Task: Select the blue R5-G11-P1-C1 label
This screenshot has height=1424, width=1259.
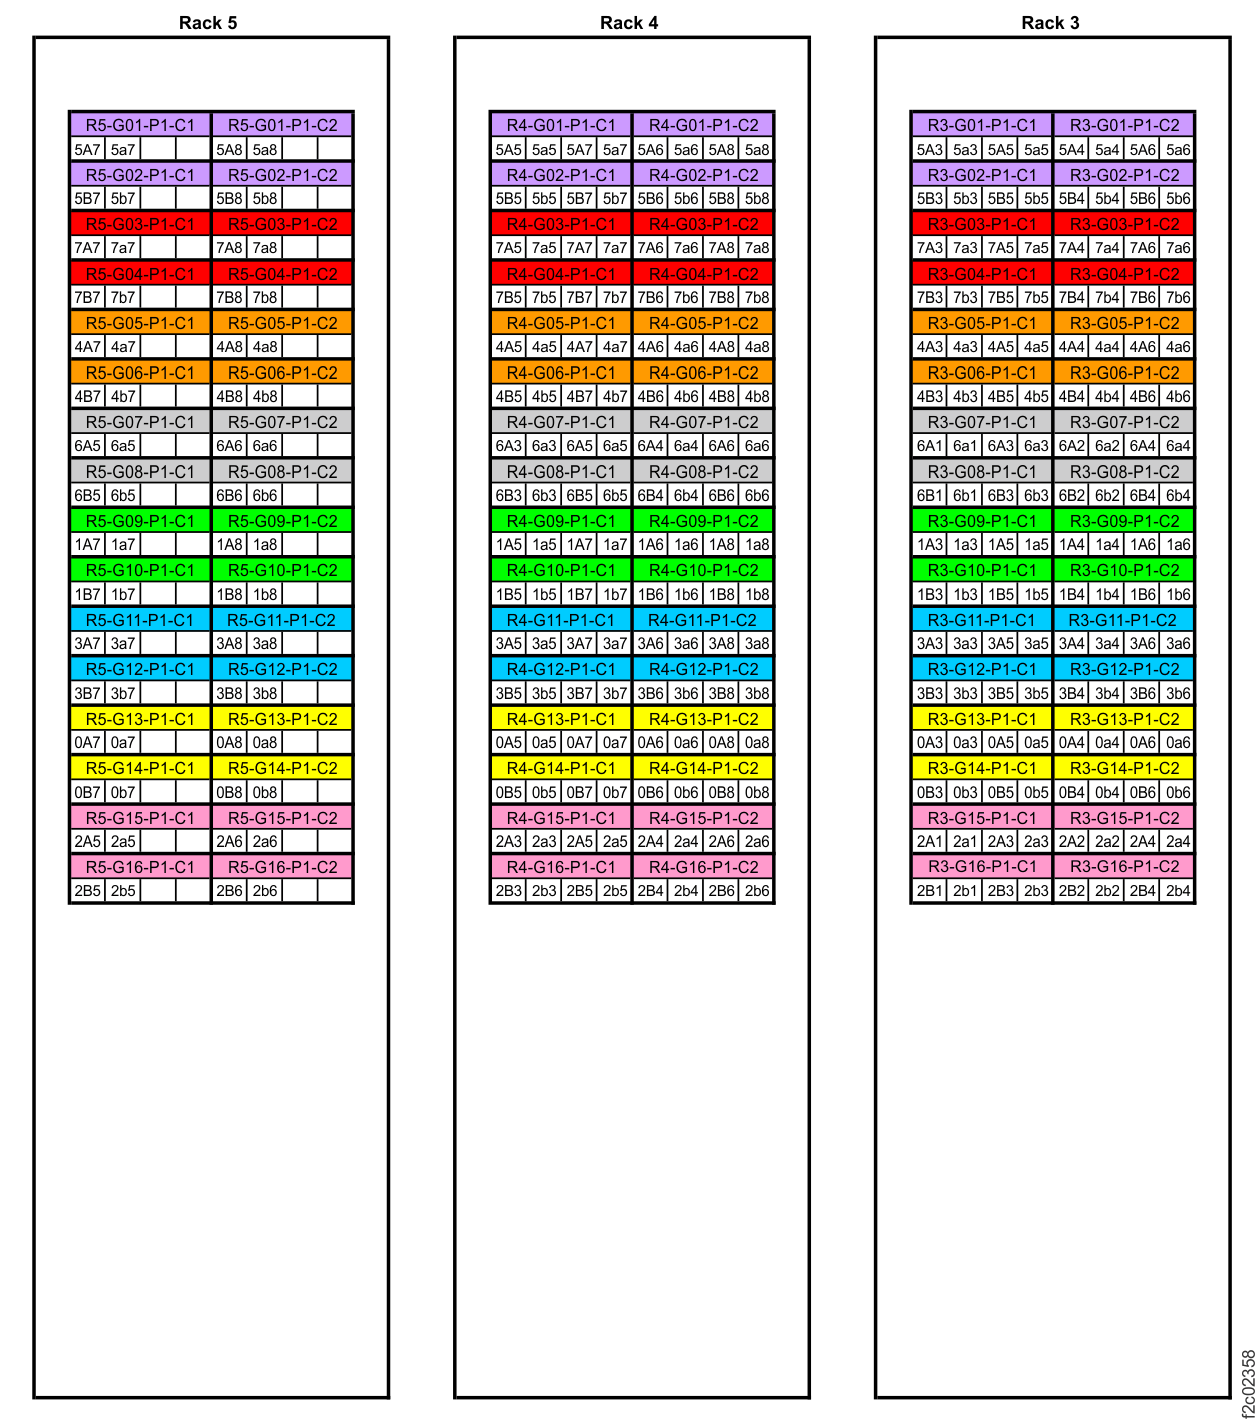Action: click(138, 618)
